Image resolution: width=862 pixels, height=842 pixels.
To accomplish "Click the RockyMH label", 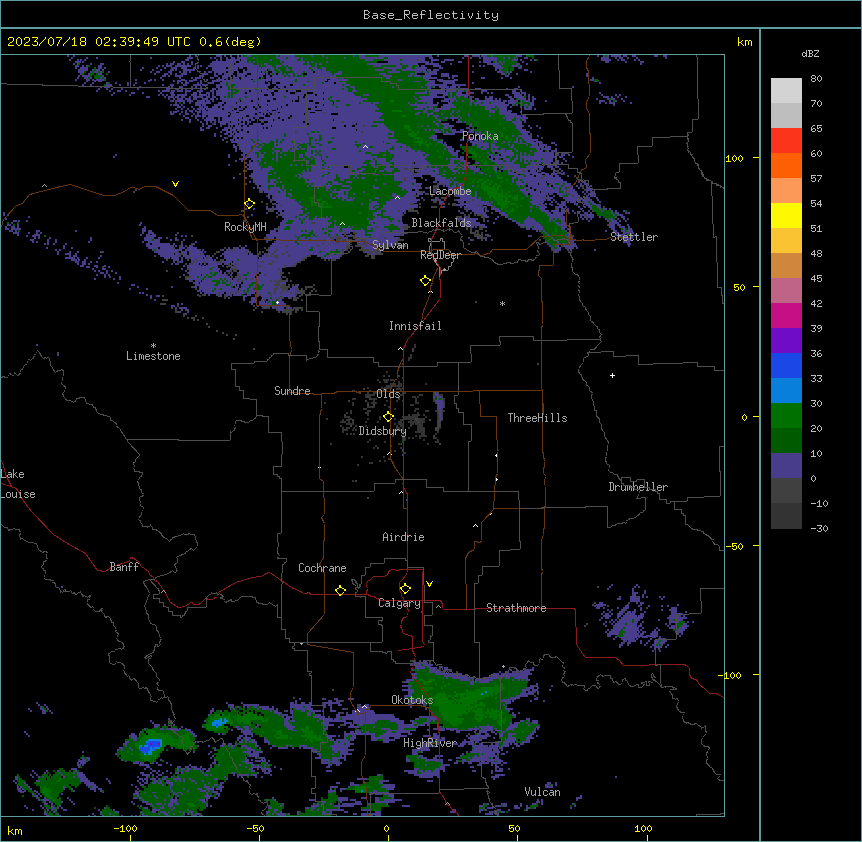I will click(x=245, y=227).
